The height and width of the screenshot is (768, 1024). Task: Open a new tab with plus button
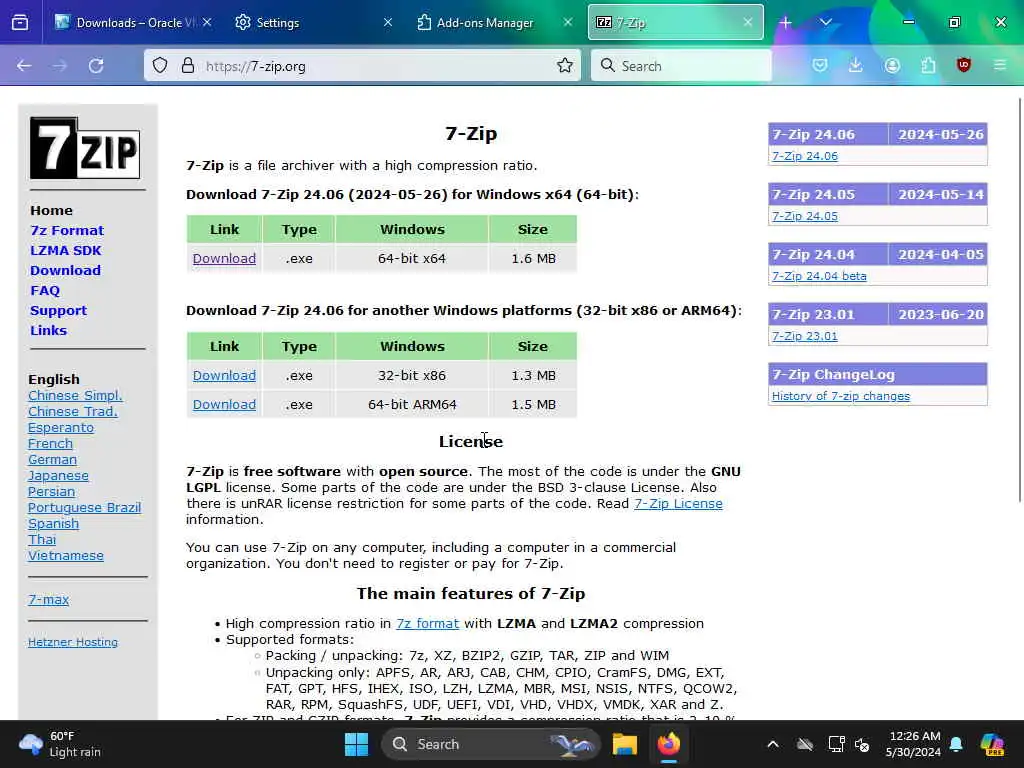(785, 22)
